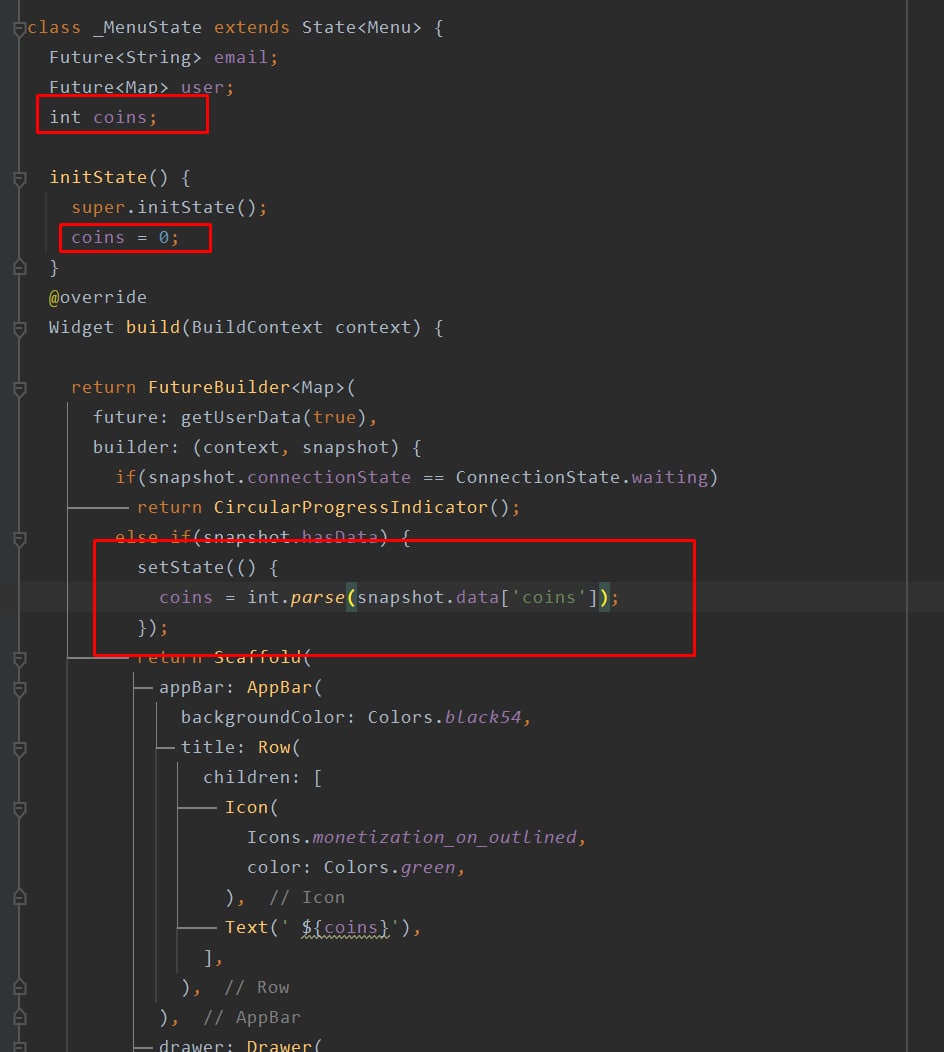Click the children: [ property

[262, 778]
